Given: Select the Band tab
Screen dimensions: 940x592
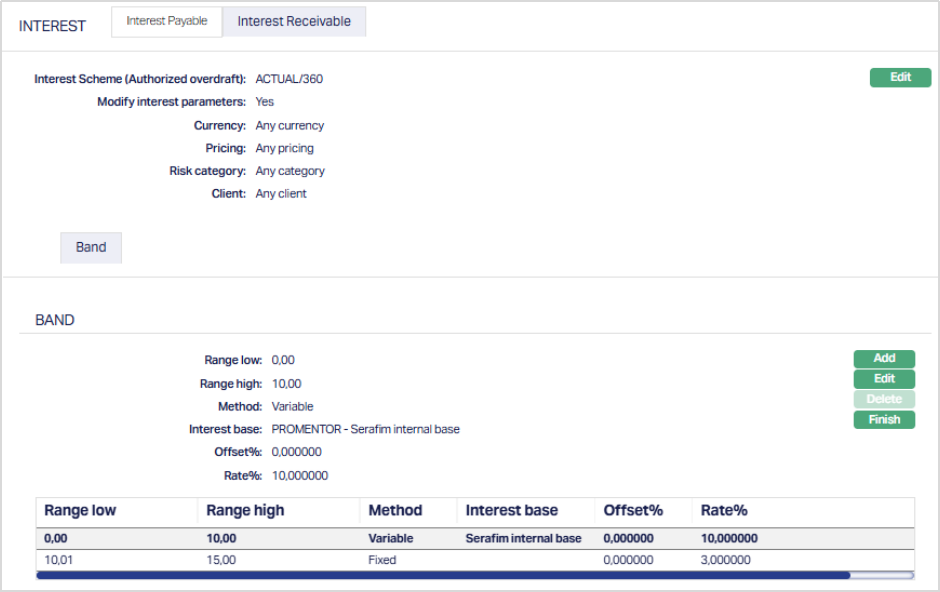Looking at the screenshot, I should [91, 247].
